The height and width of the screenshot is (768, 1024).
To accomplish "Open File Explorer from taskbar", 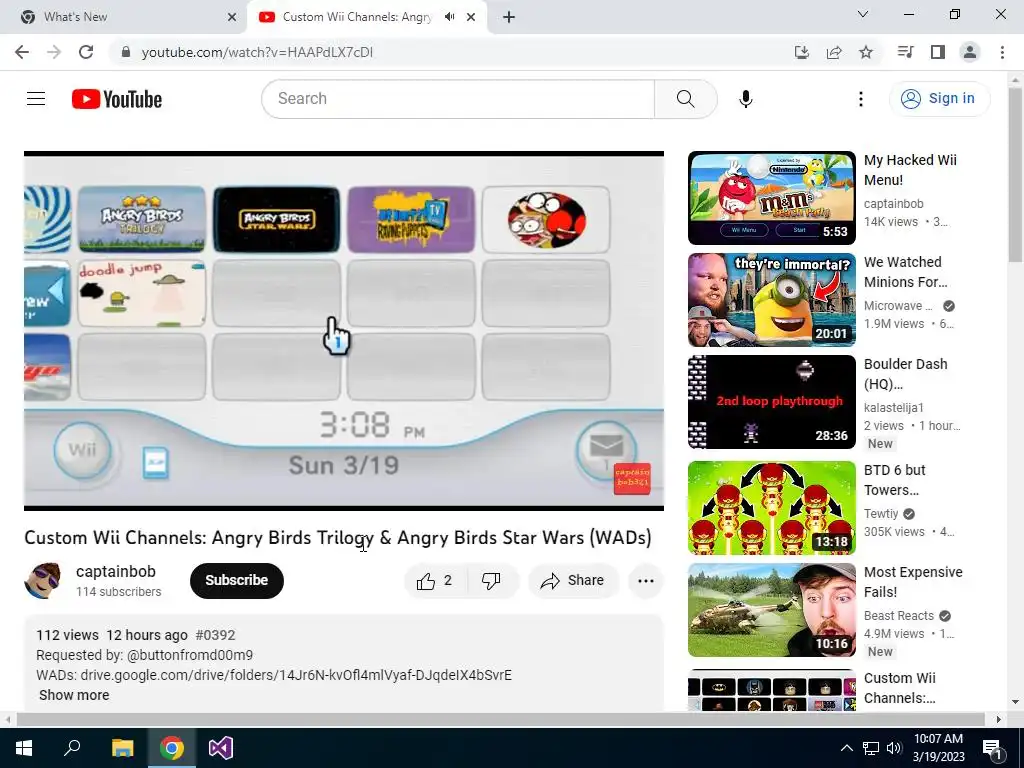I will [x=122, y=748].
